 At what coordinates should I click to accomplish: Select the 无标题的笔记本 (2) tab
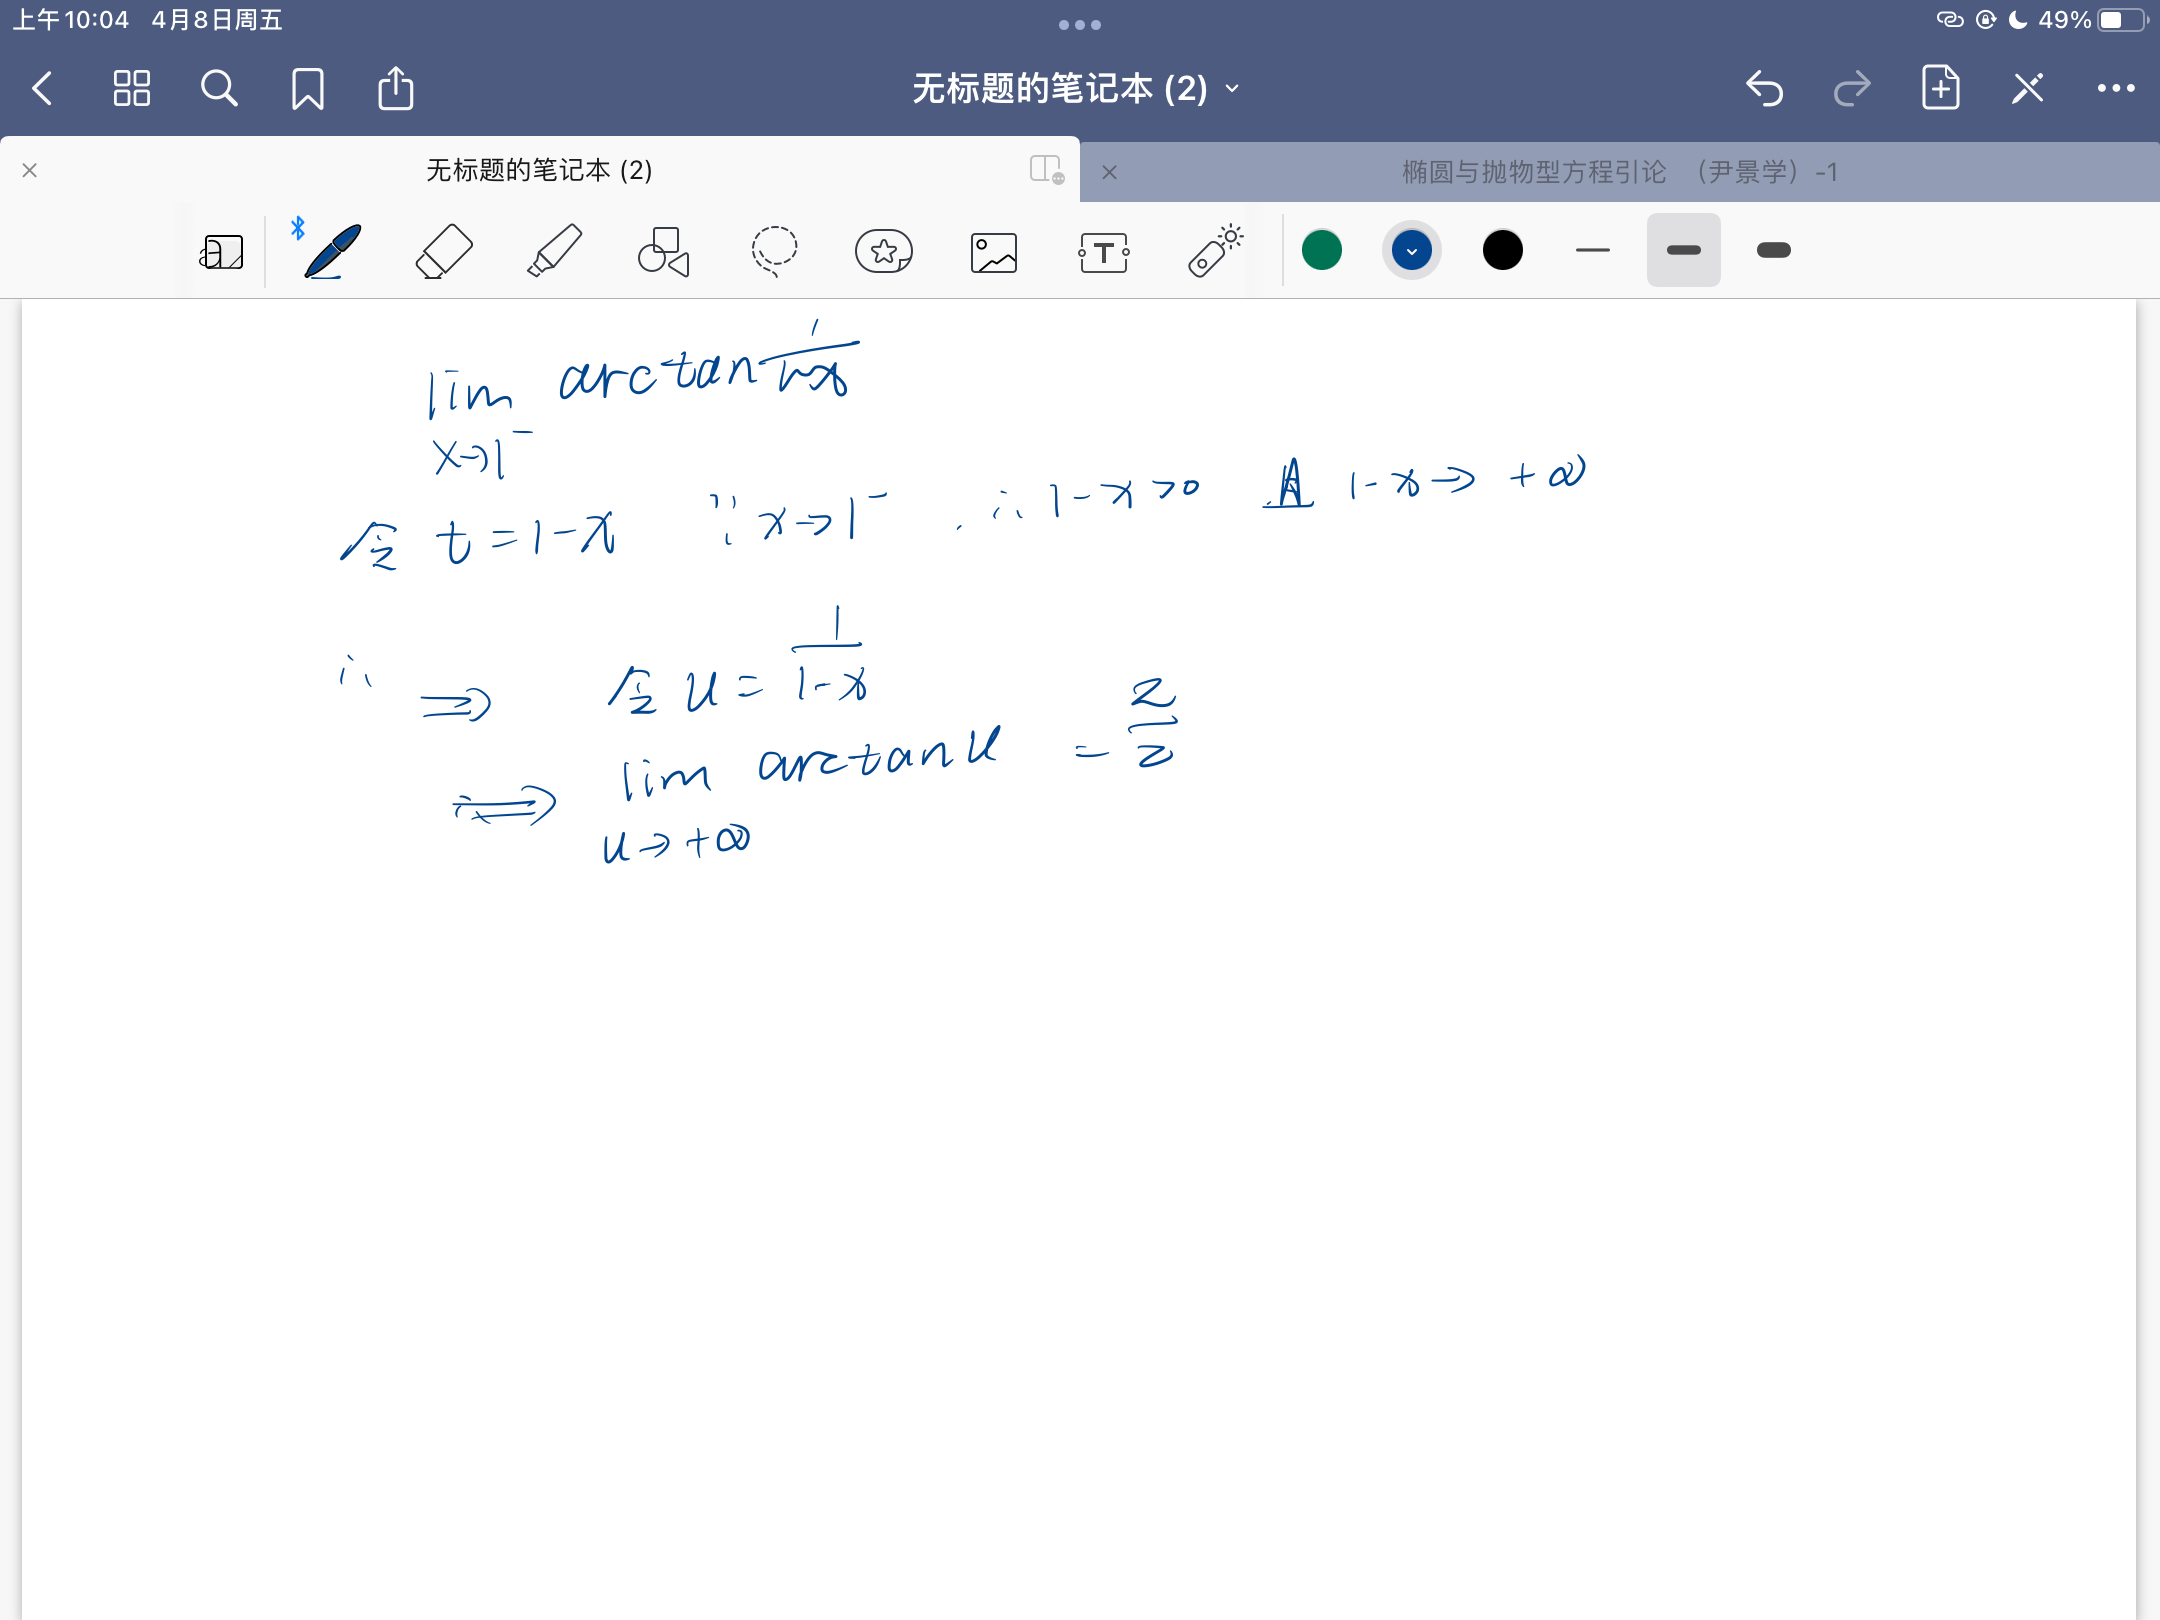[539, 170]
